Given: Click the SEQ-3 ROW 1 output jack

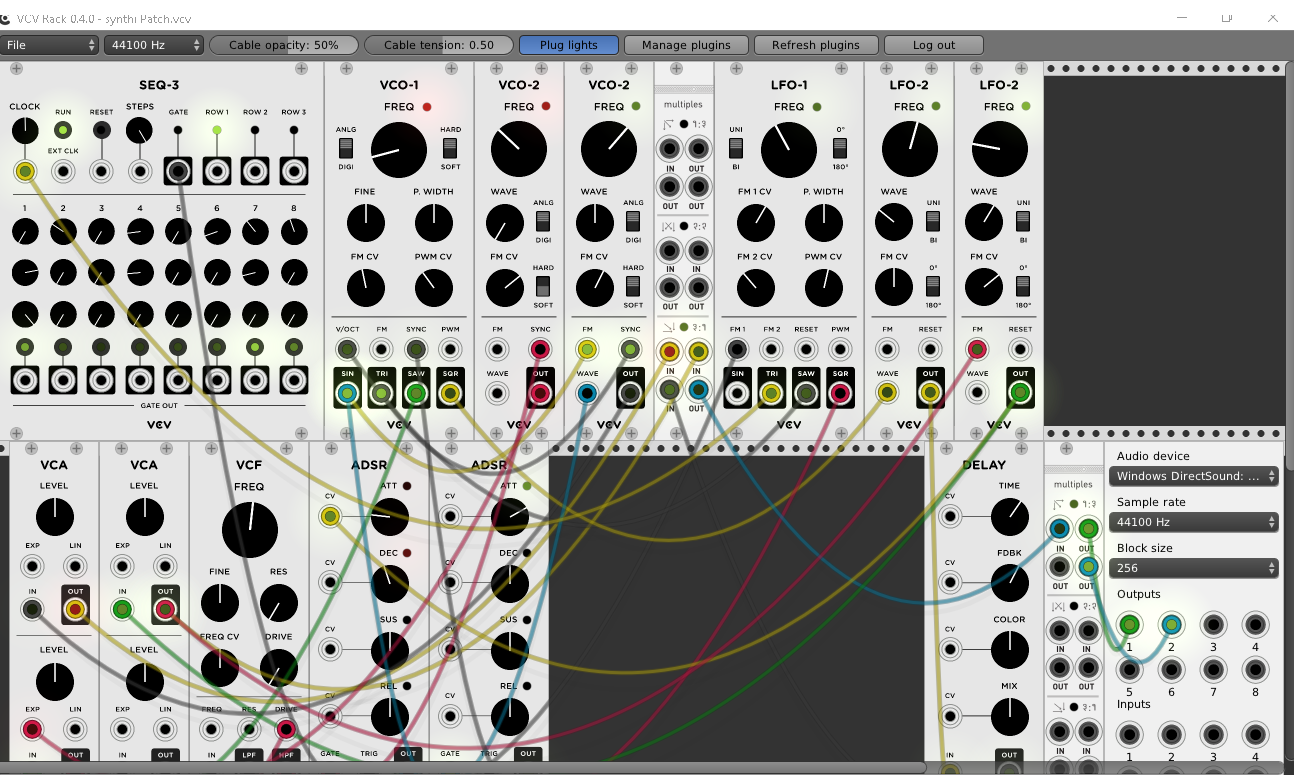Looking at the screenshot, I should point(217,171).
